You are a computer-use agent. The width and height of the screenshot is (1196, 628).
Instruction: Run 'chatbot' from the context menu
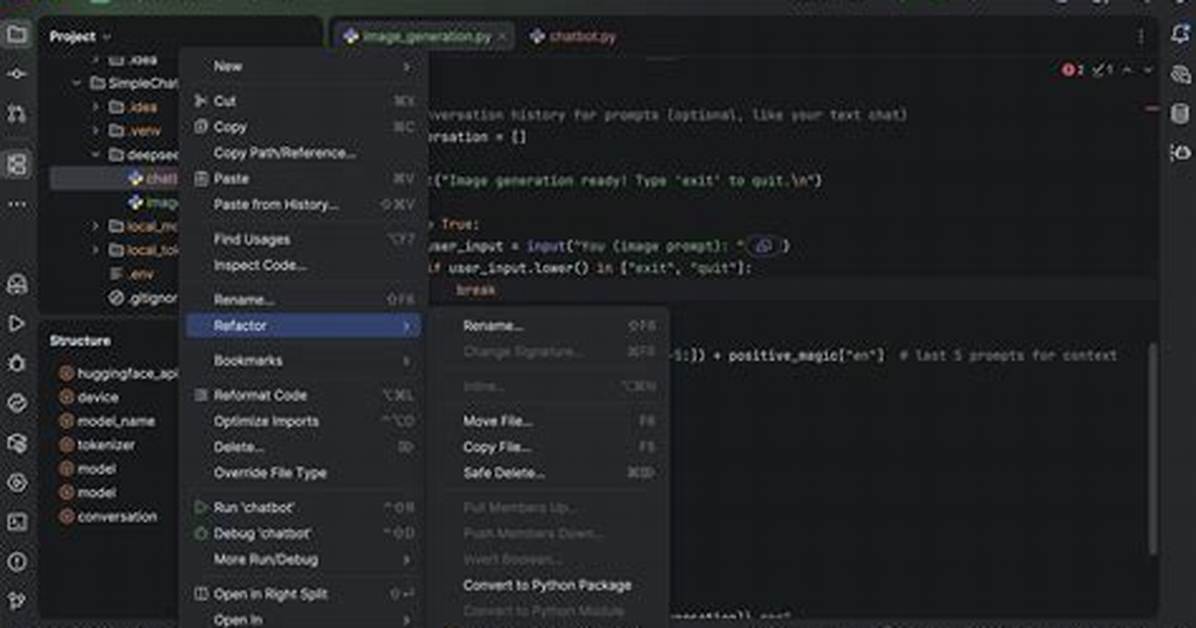[x=304, y=507]
